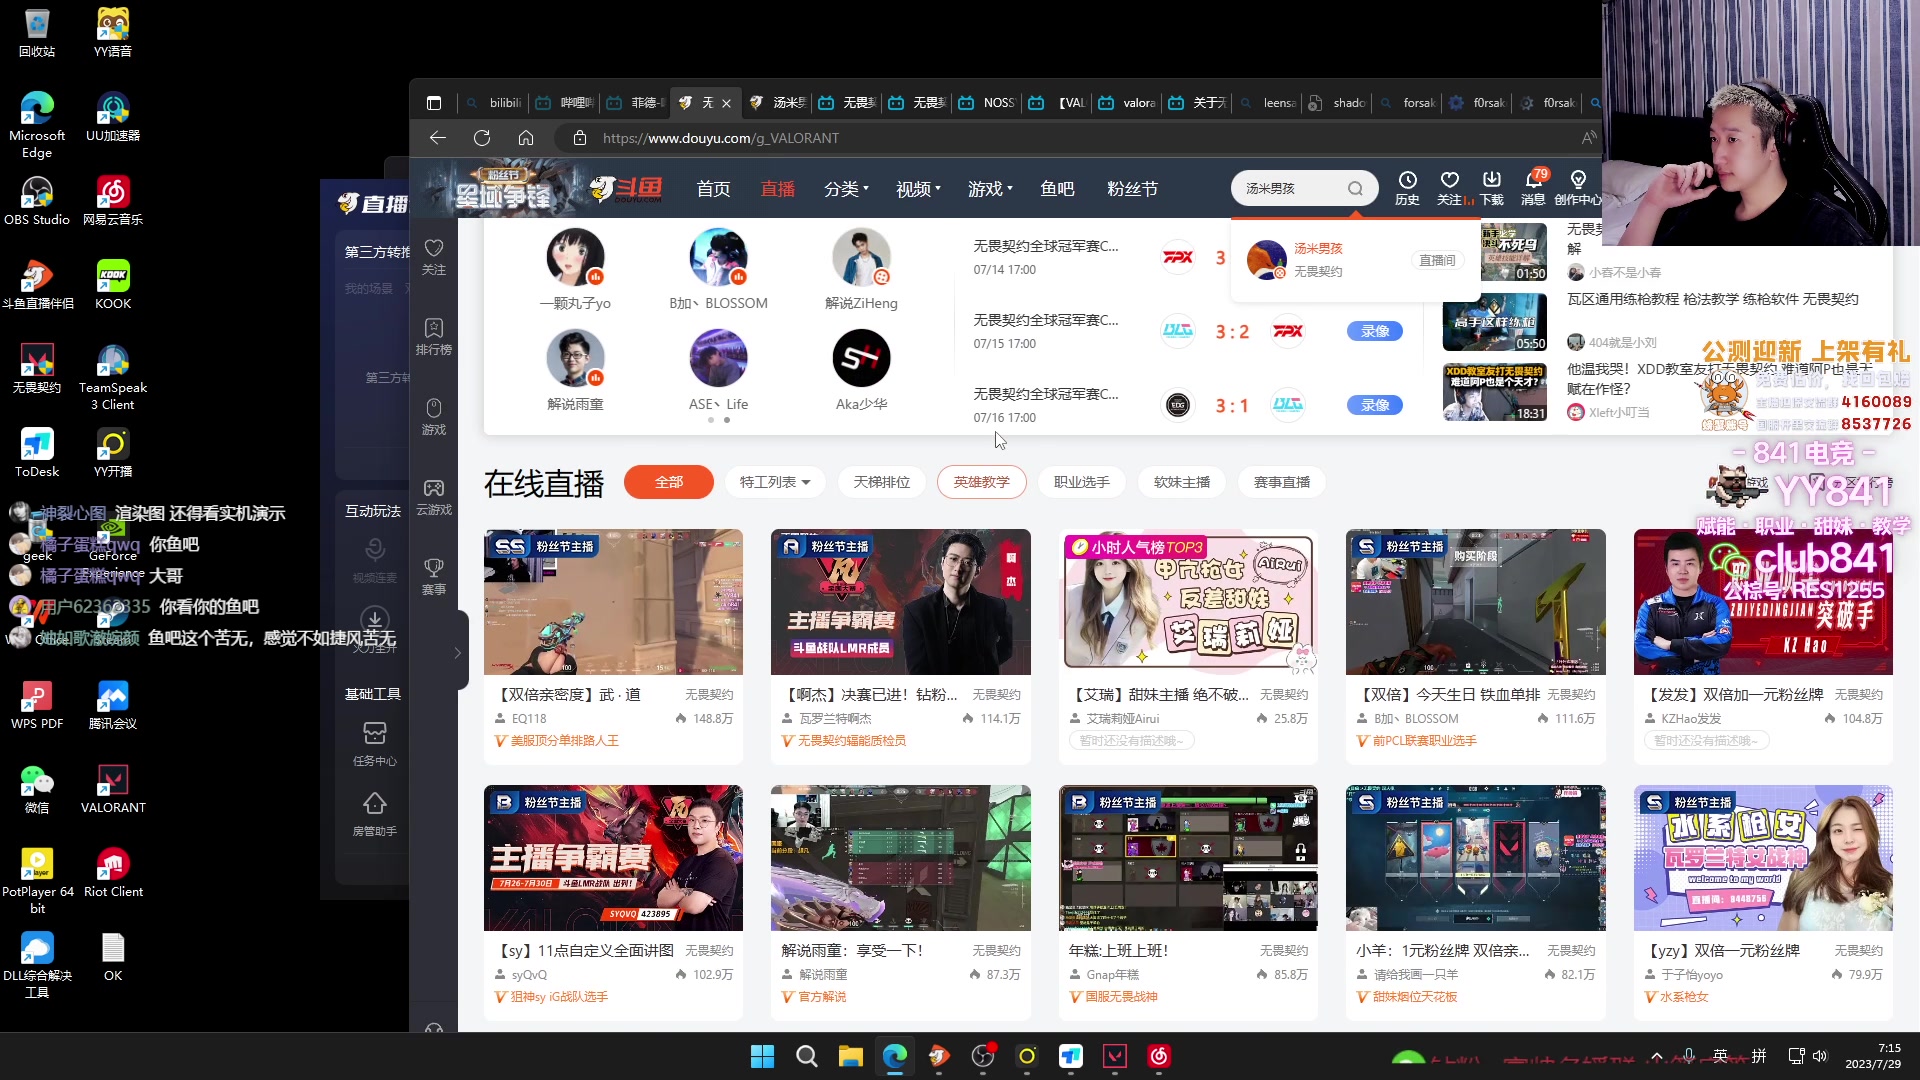
Task: Select the 英雄教学 filter
Action: point(981,482)
